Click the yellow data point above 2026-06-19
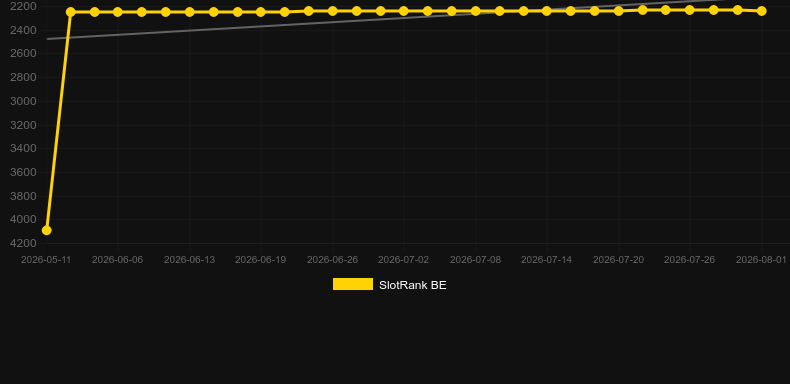Screen dimensions: 790x384 (x=260, y=12)
